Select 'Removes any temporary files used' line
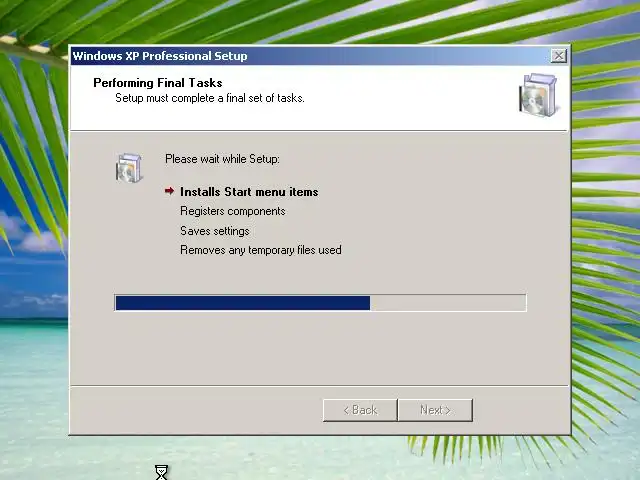640x480 pixels. pos(261,250)
